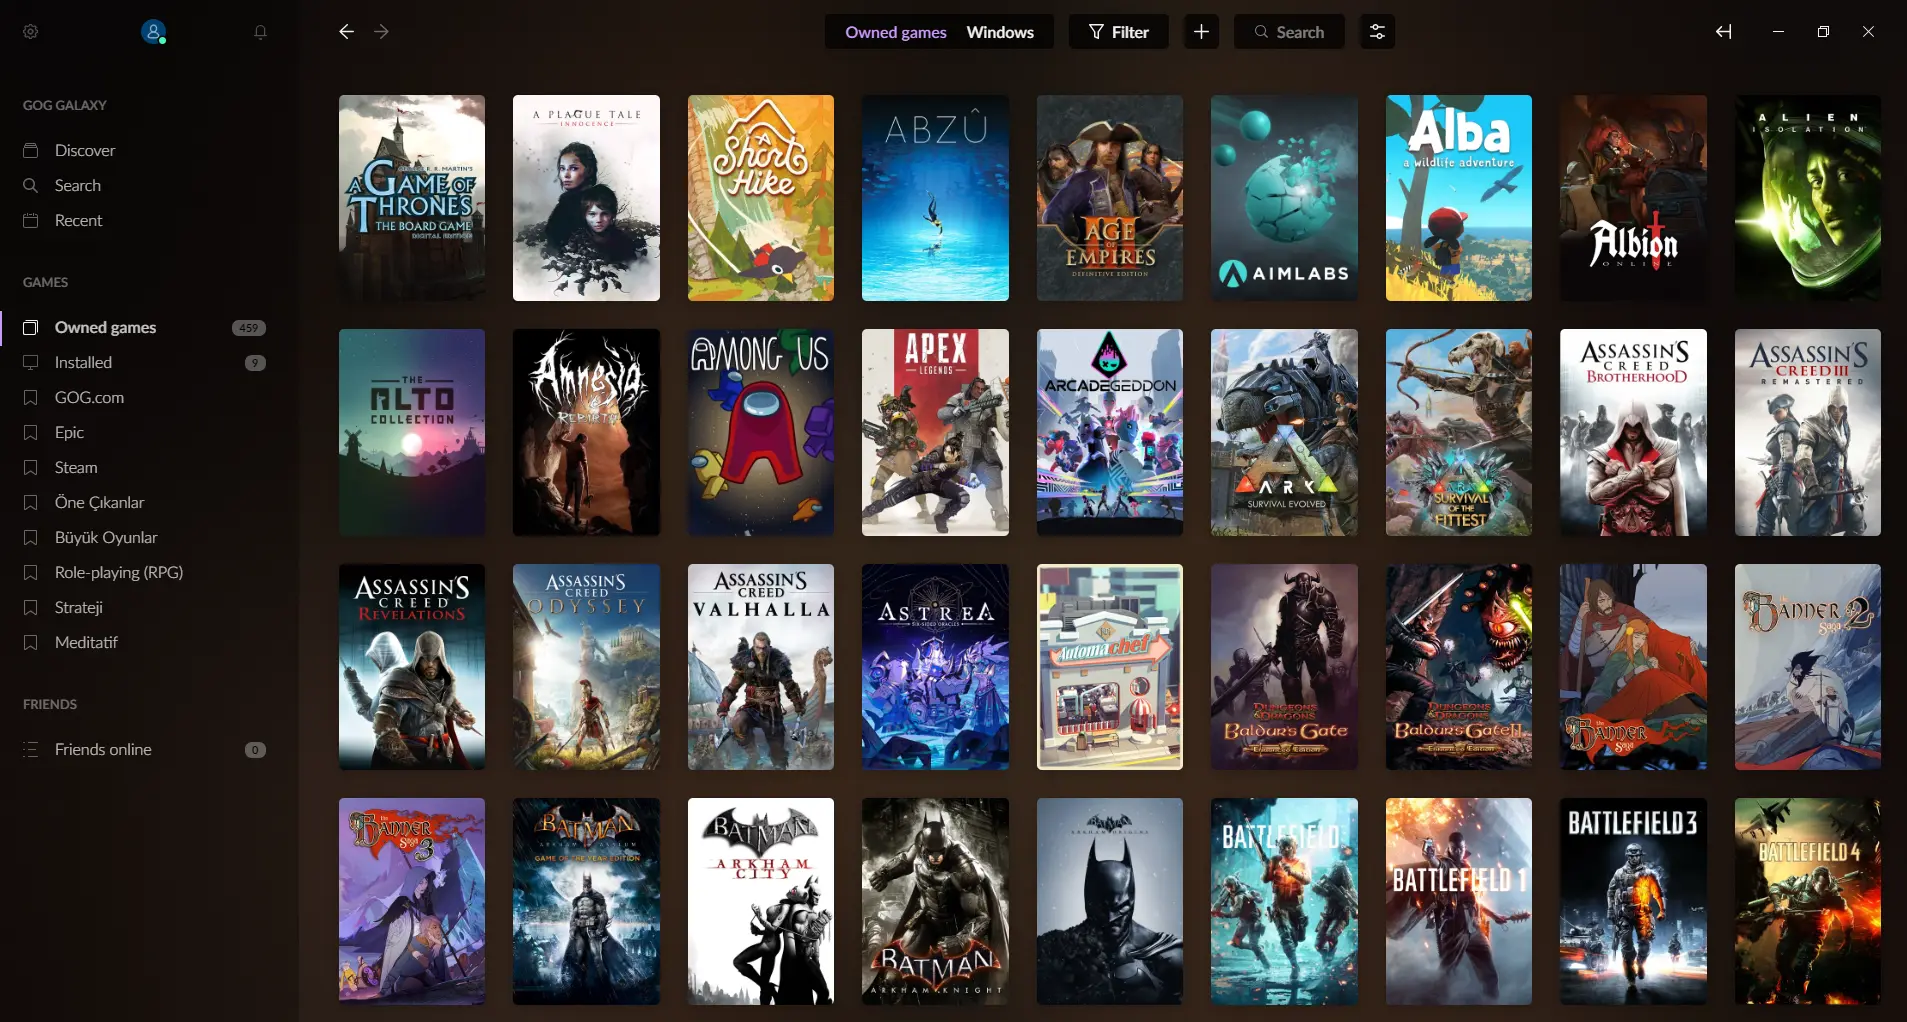1907x1022 pixels.
Task: Open the Apex Legends cover
Action: [x=935, y=432]
